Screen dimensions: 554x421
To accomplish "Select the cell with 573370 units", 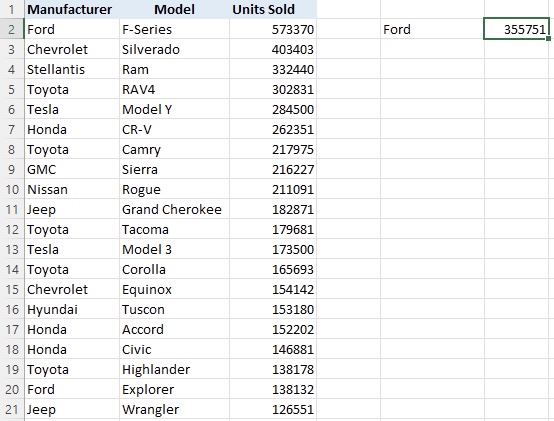I will coord(273,29).
